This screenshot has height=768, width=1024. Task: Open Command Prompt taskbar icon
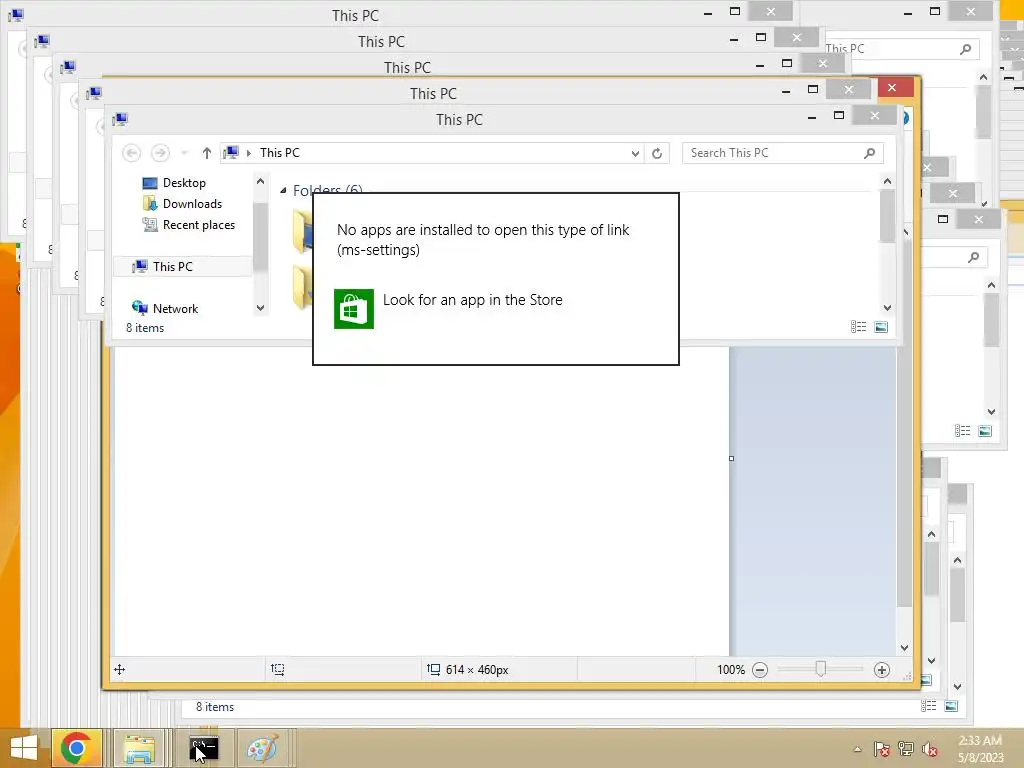tap(203, 748)
